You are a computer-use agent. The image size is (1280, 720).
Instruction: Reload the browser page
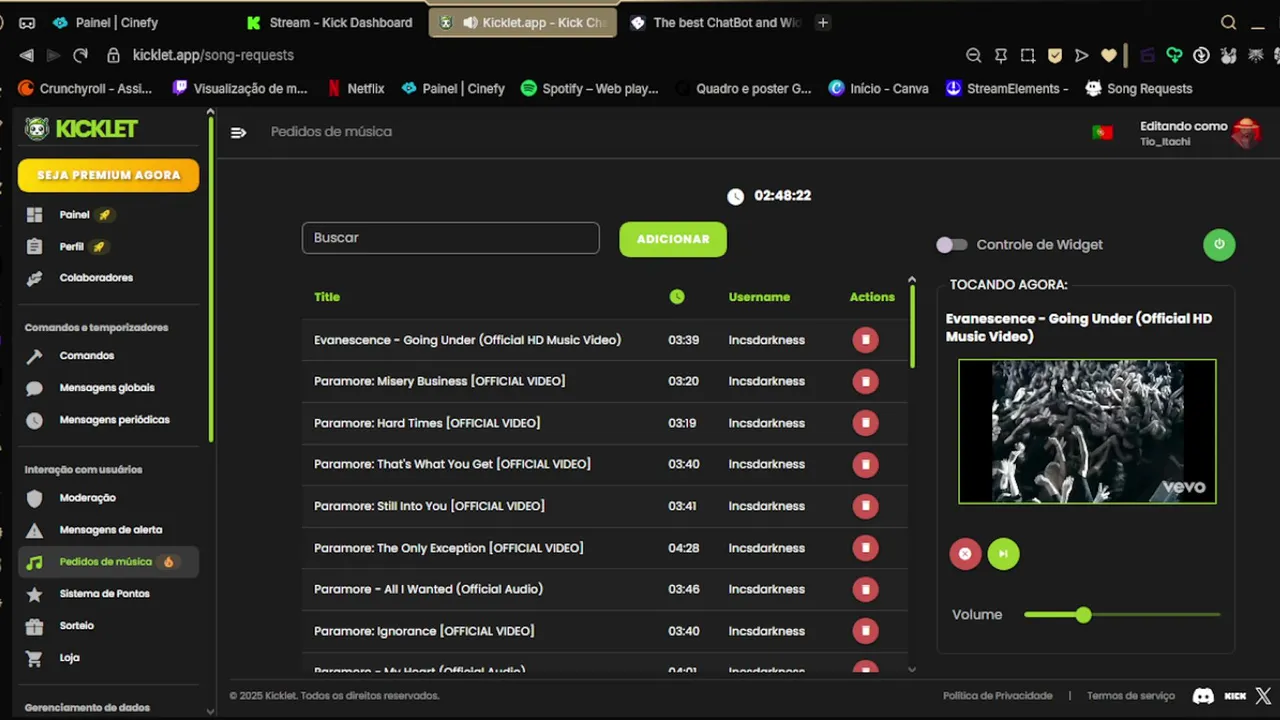tap(80, 55)
